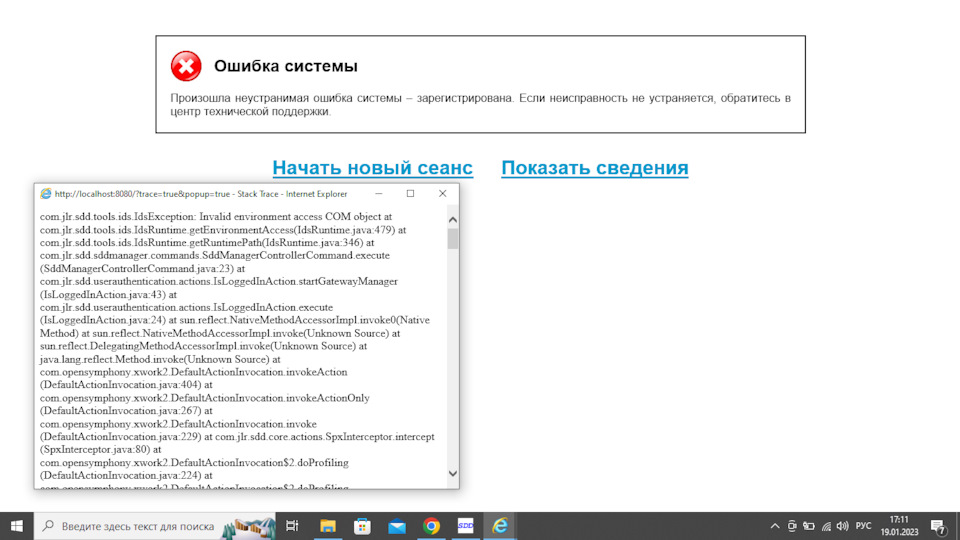The width and height of the screenshot is (960, 540).
Task: Expand the hidden system tray icons
Action: [774, 526]
